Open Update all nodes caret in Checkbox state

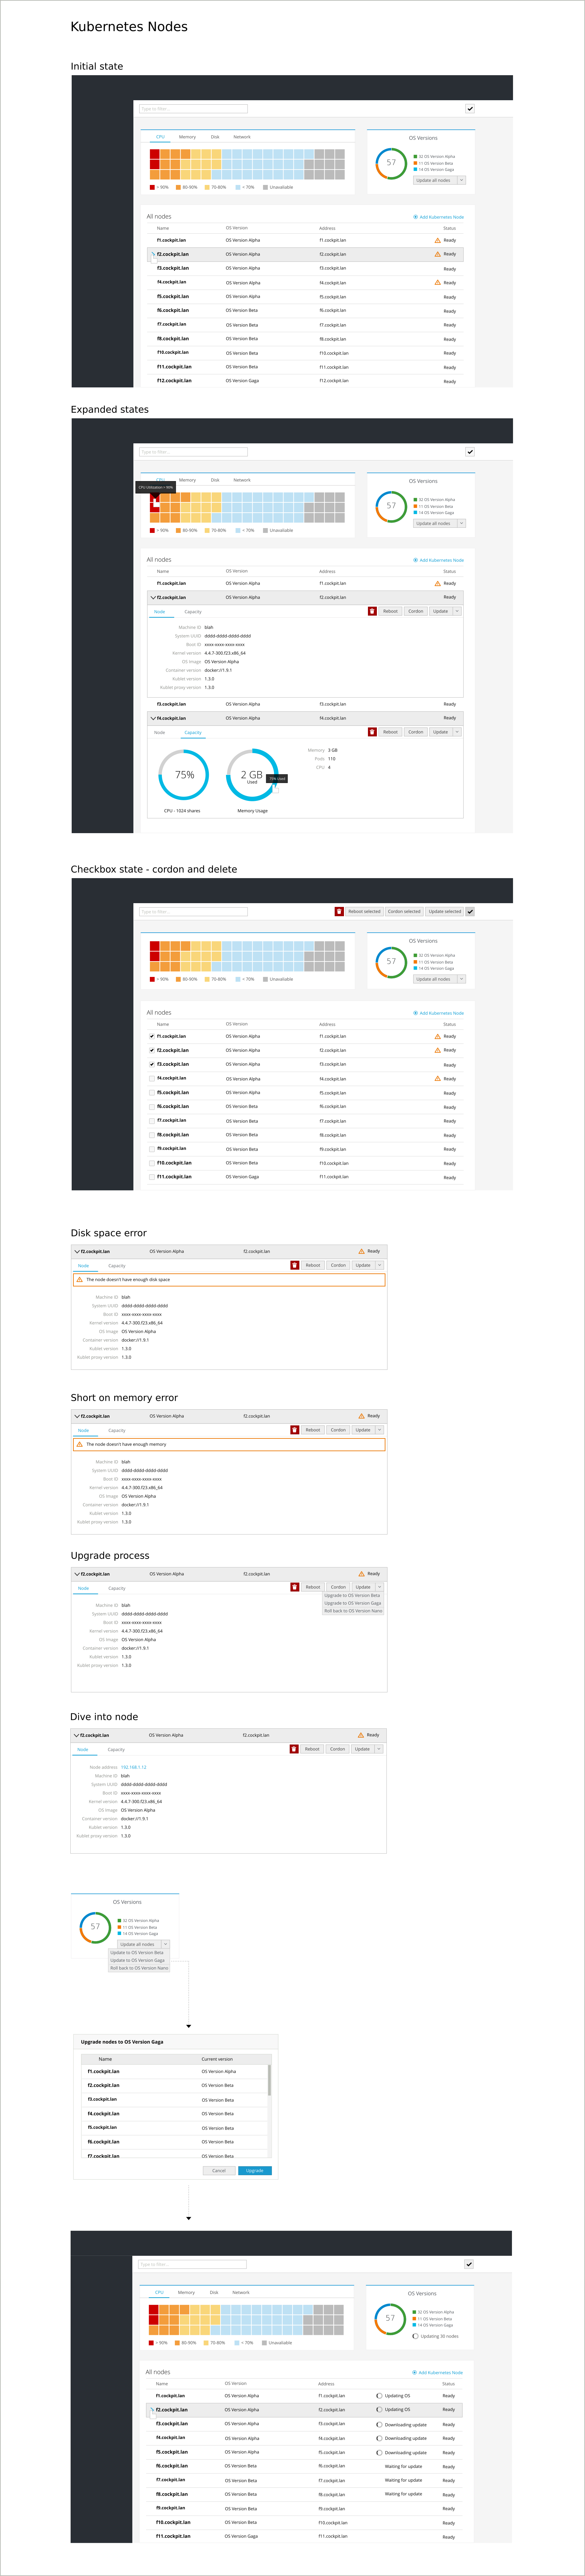[461, 979]
